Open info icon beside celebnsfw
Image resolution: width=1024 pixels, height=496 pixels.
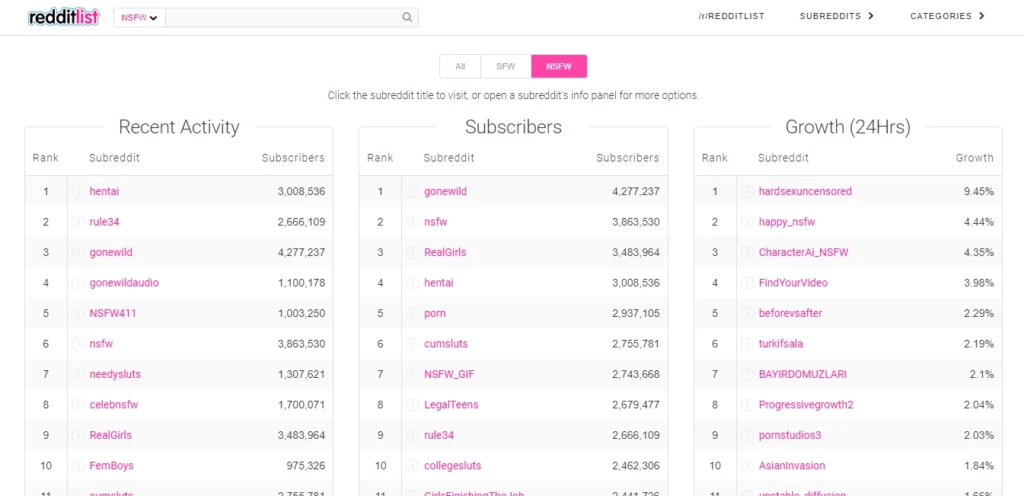(78, 405)
